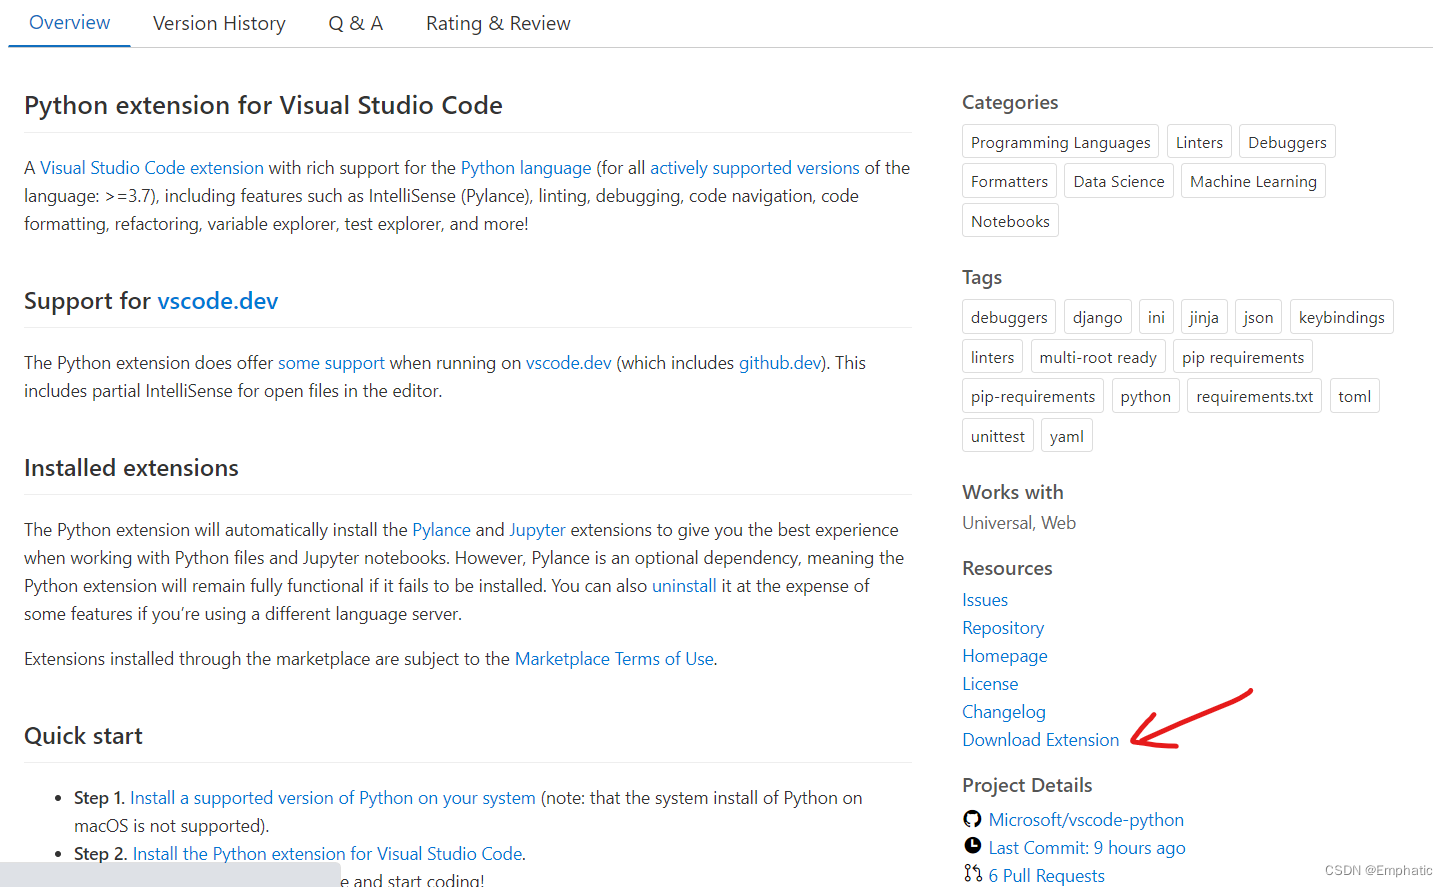Screen dimensions: 1448x887
Task: Open the Homepage resource link
Action: 1005,656
